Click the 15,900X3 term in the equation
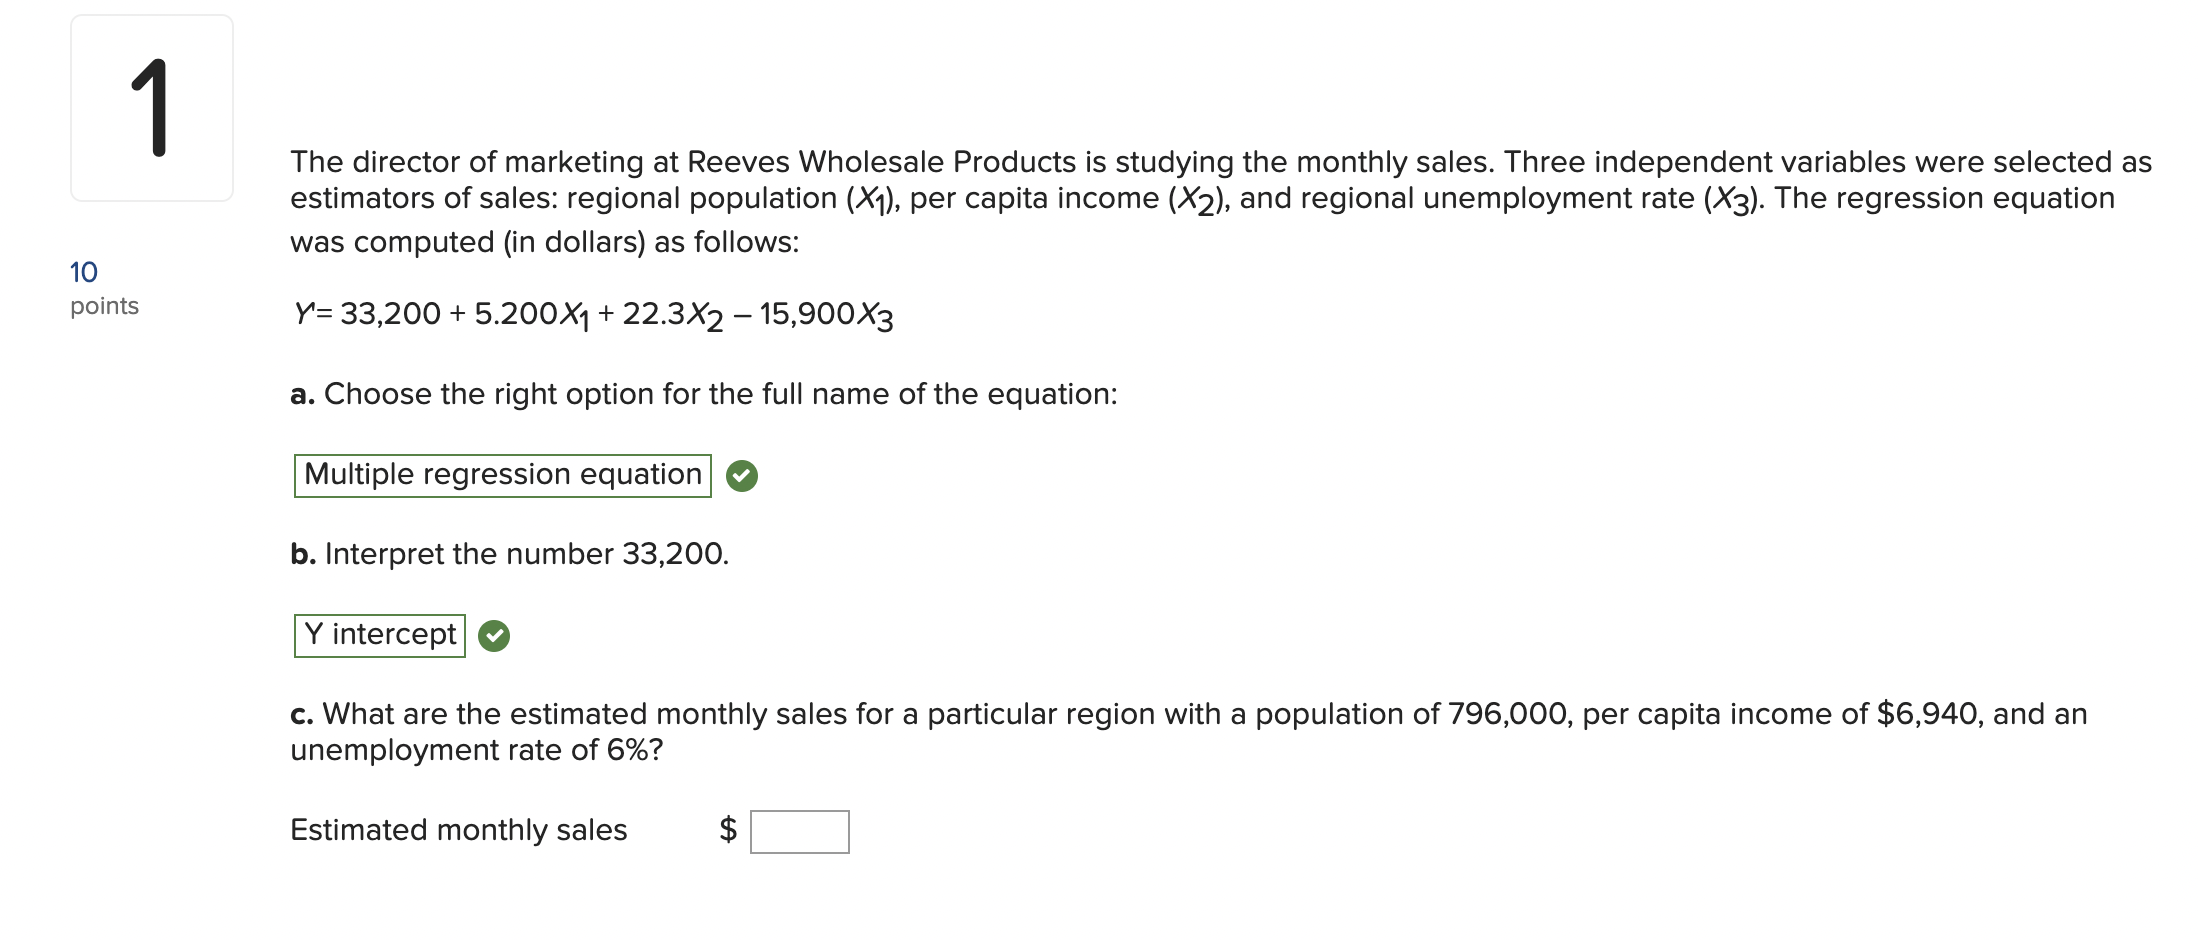This screenshot has width=2198, height=940. click(826, 316)
